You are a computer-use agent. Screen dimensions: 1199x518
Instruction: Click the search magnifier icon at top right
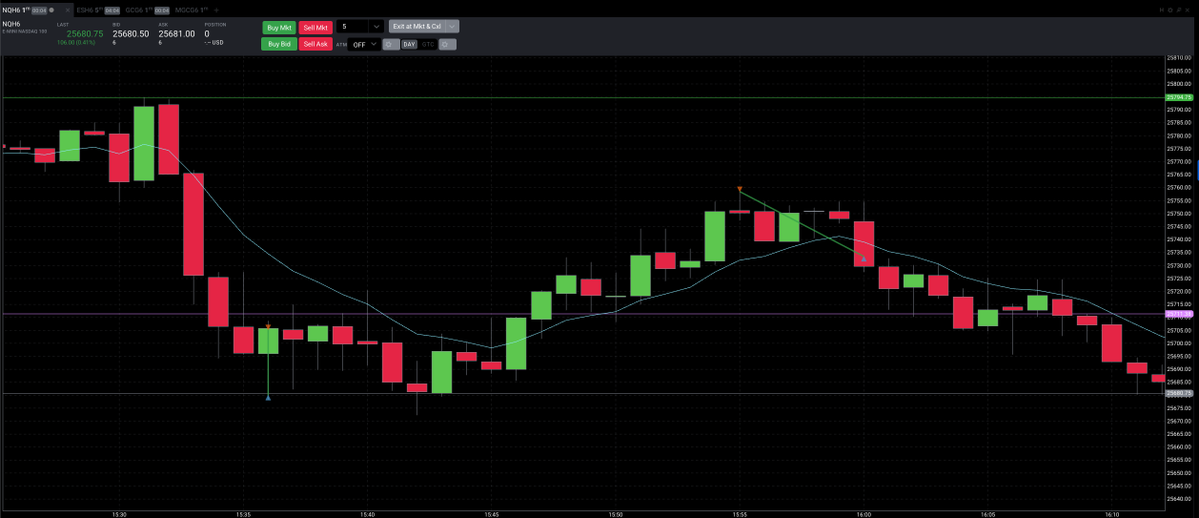(x=1178, y=10)
